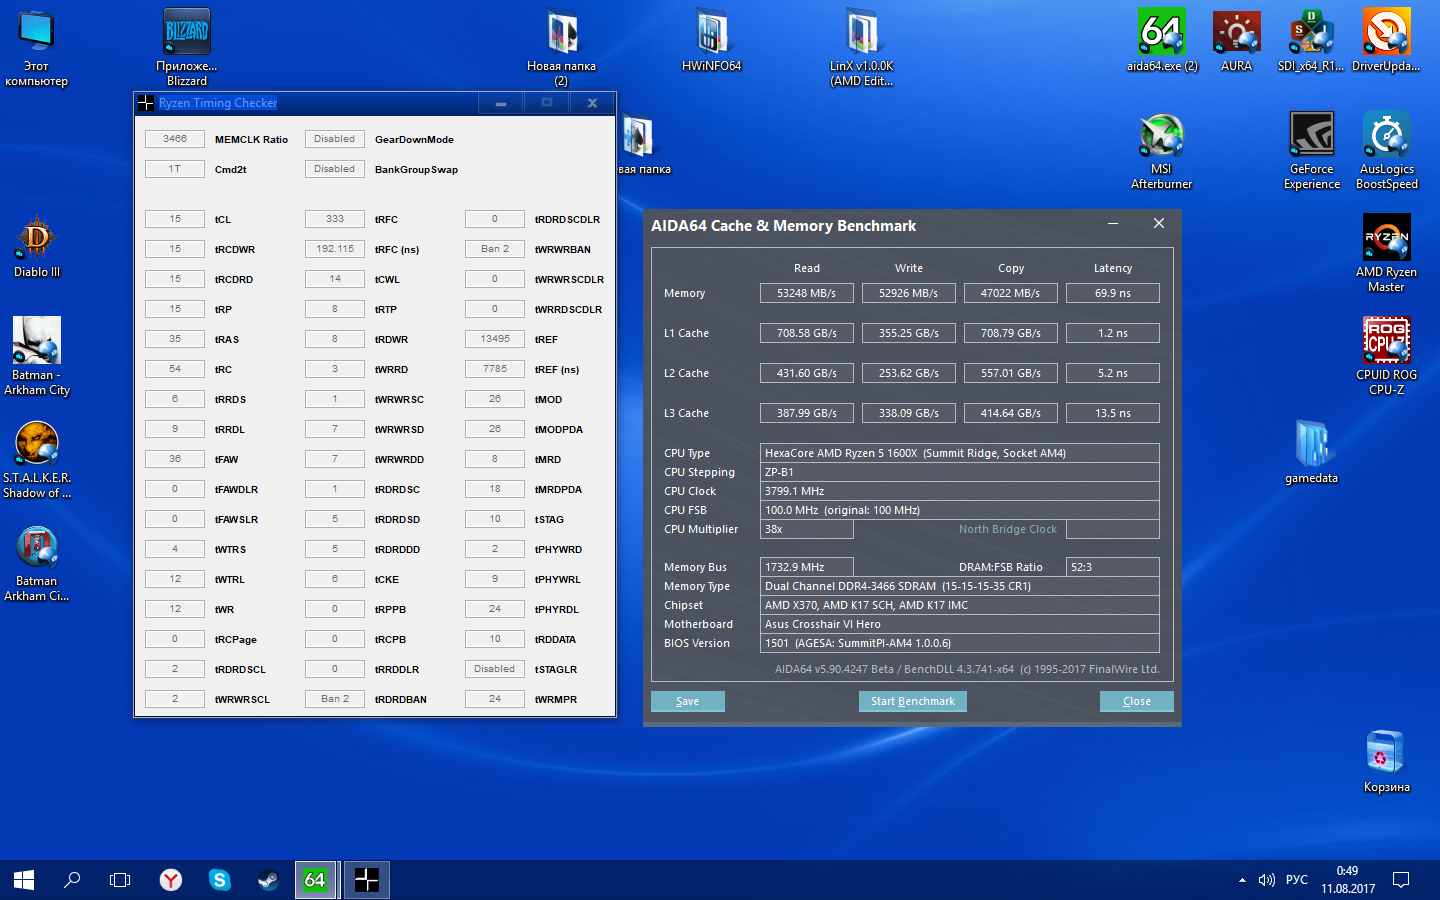The width and height of the screenshot is (1440, 900).
Task: Launch Batman - Arkham City shortcut
Action: (x=37, y=357)
